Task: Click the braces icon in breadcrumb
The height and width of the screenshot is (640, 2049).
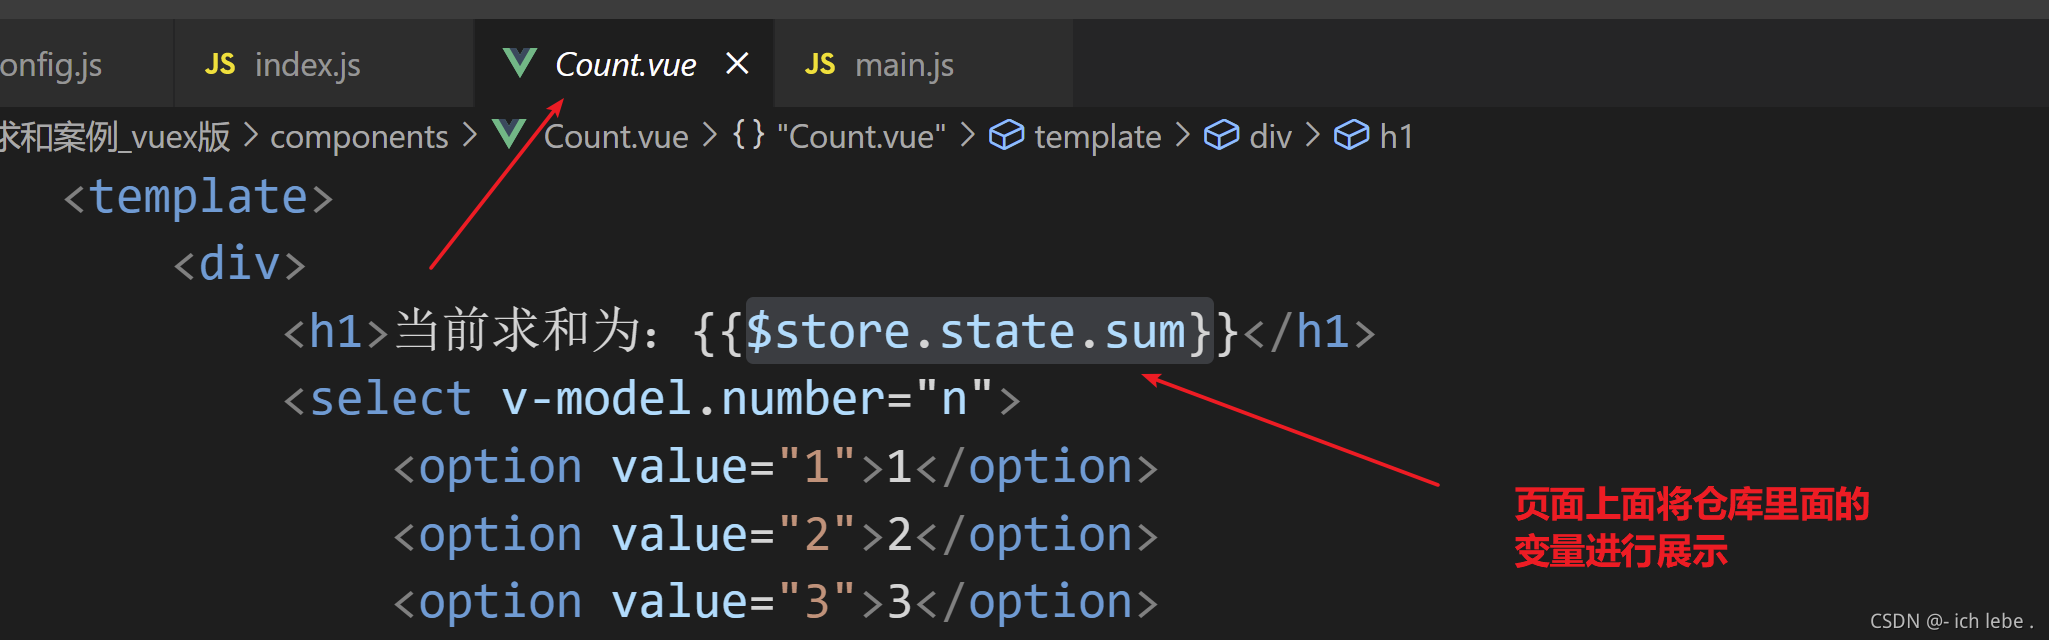Action: tap(749, 134)
